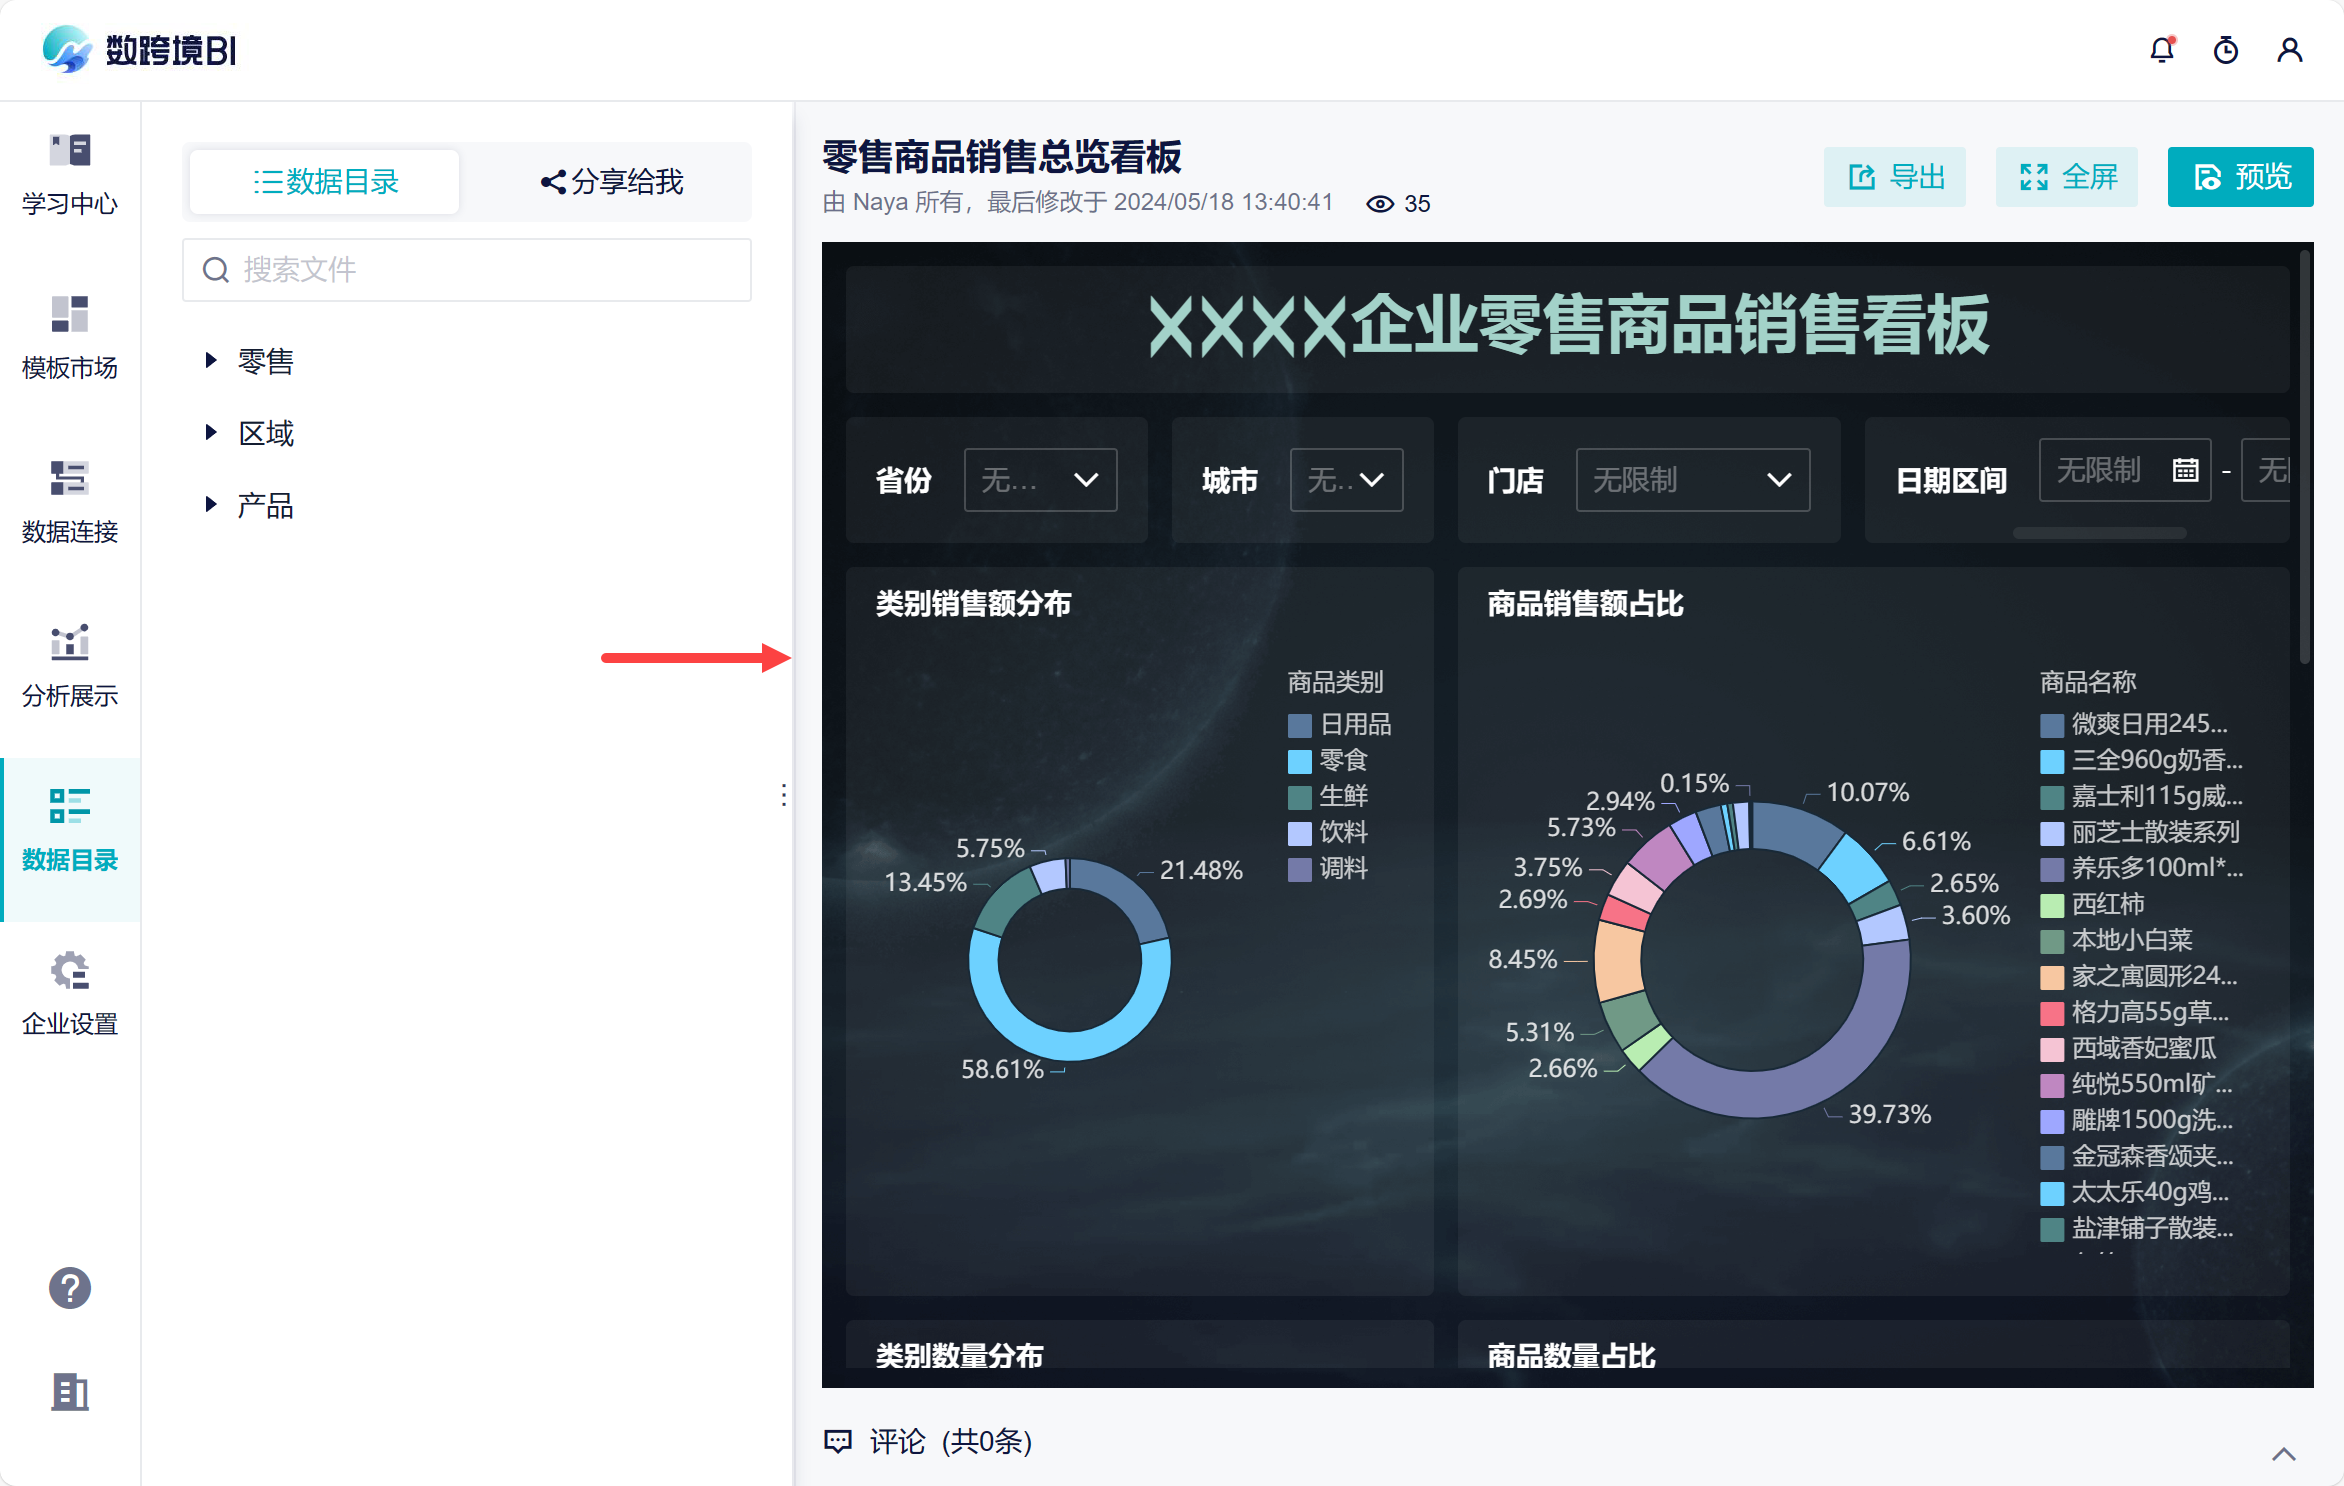Image resolution: width=2344 pixels, height=1486 pixels.
Task: Open 分析展示 sidebar section
Action: 70,644
